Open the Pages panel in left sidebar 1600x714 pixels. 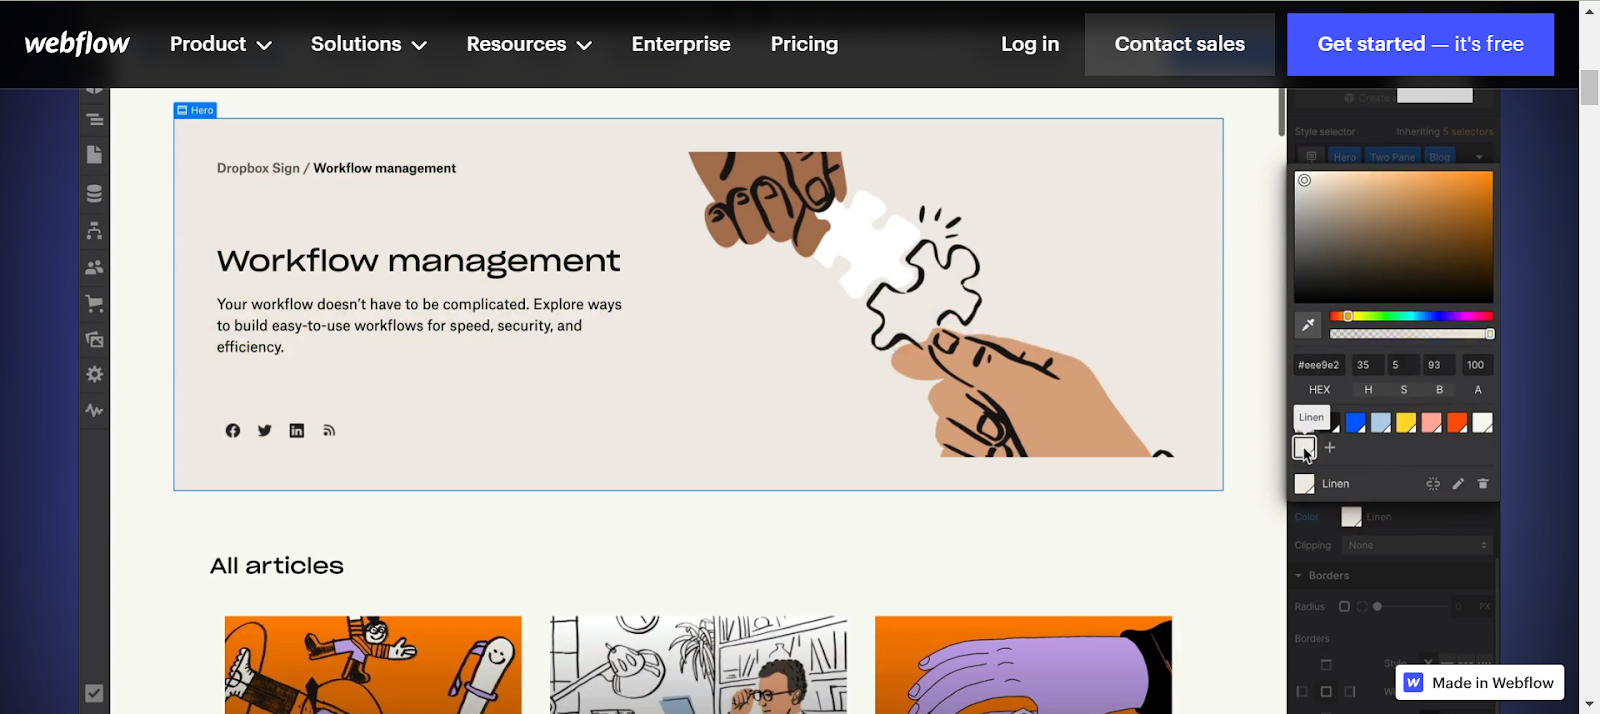point(94,155)
